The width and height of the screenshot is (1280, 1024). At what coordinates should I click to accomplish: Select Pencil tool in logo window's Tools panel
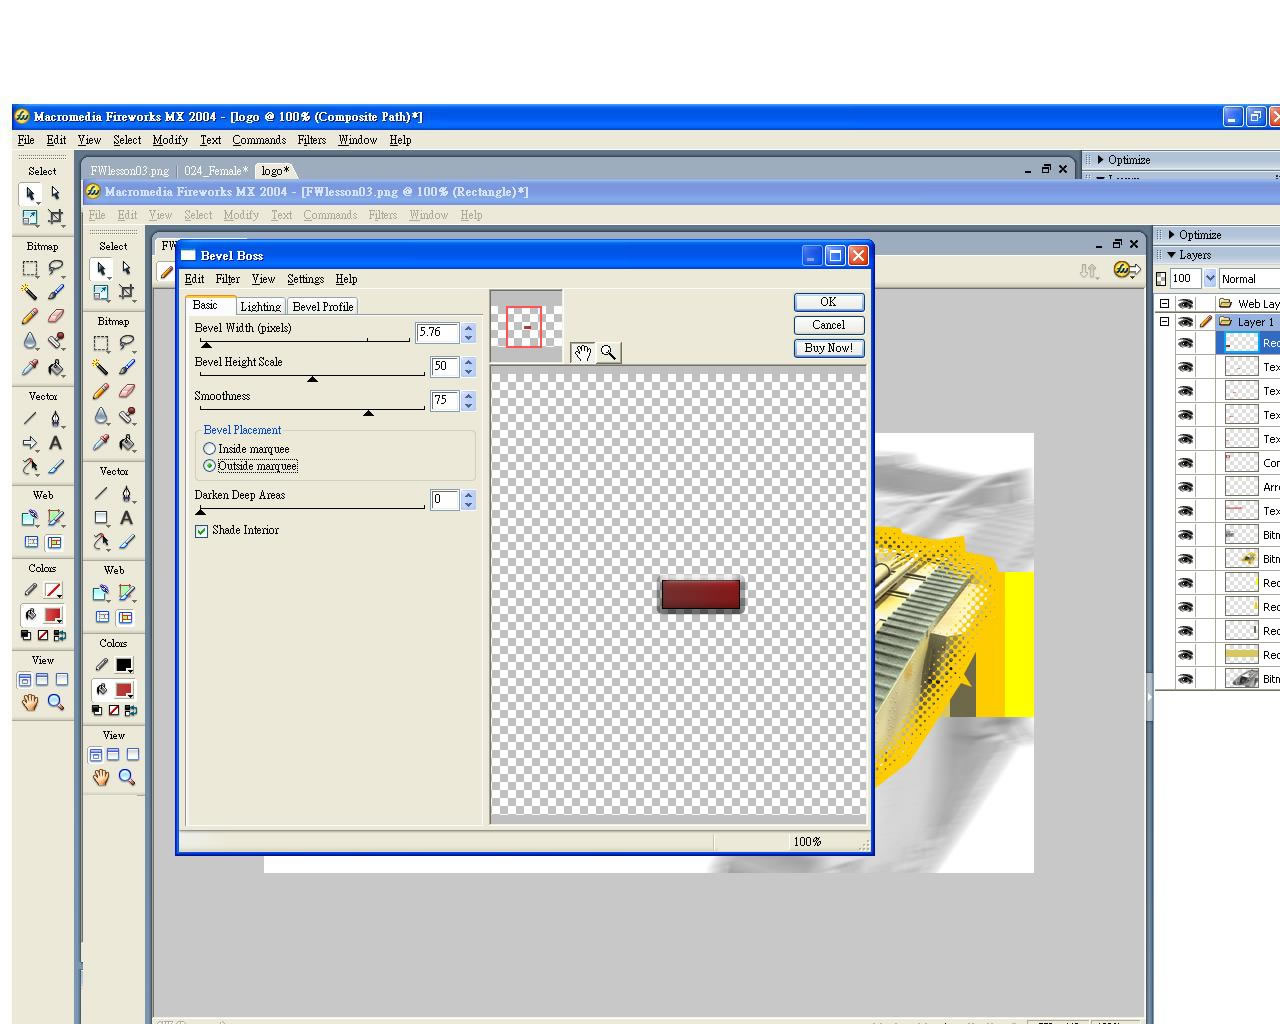point(30,316)
